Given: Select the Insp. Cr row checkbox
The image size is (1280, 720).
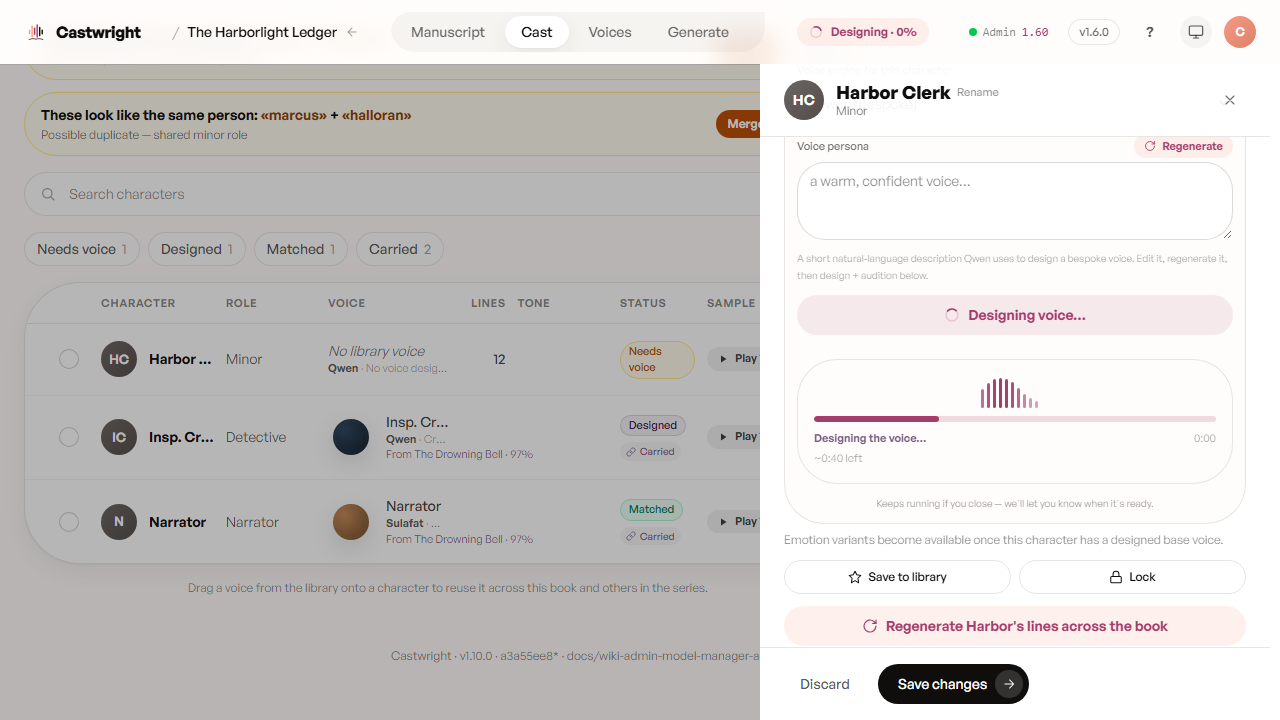Looking at the screenshot, I should [x=69, y=437].
